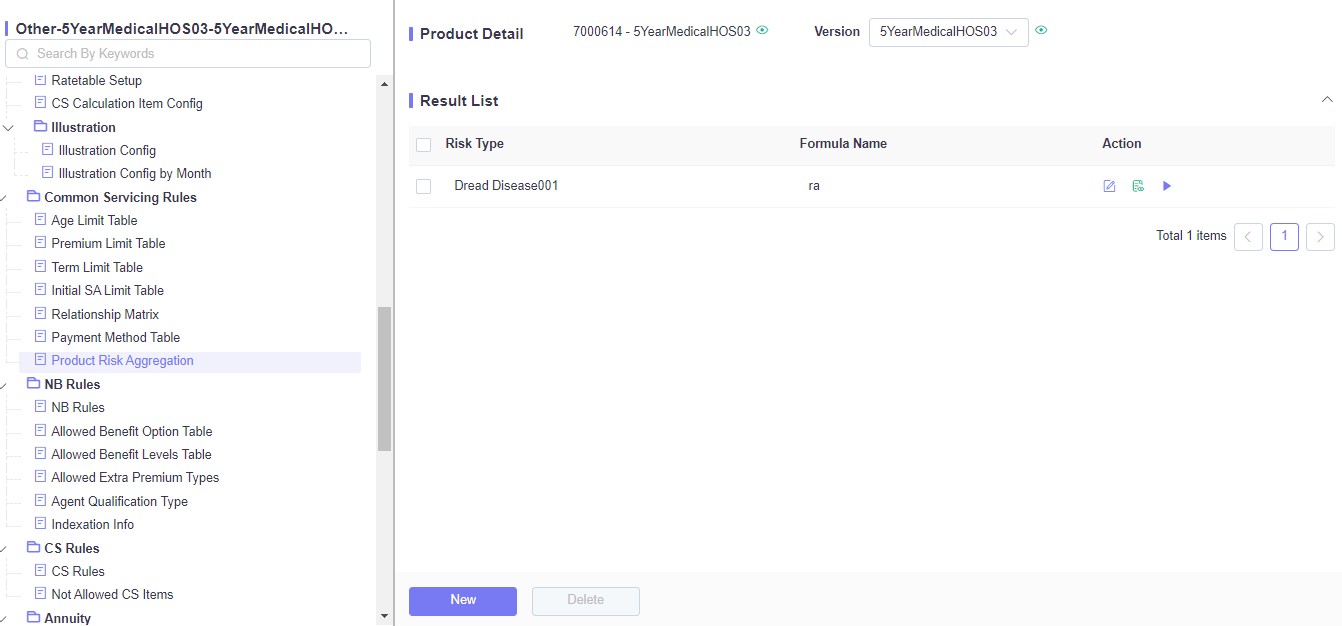This screenshot has height=626, width=1342.
Task: Click the Delete button
Action: tap(586, 601)
